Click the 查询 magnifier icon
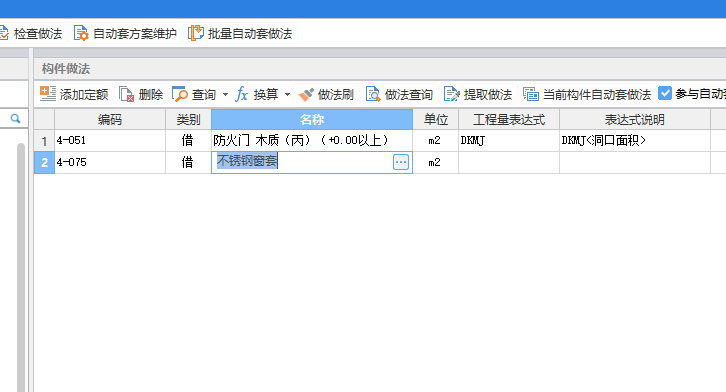 pos(180,94)
